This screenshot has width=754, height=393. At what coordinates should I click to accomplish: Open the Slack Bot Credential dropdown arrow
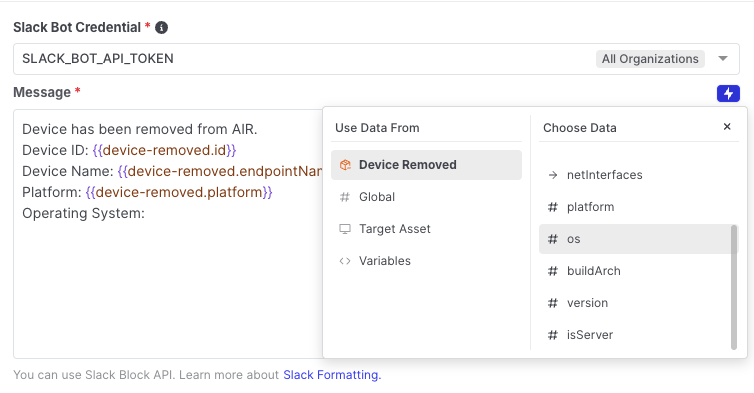point(723,59)
